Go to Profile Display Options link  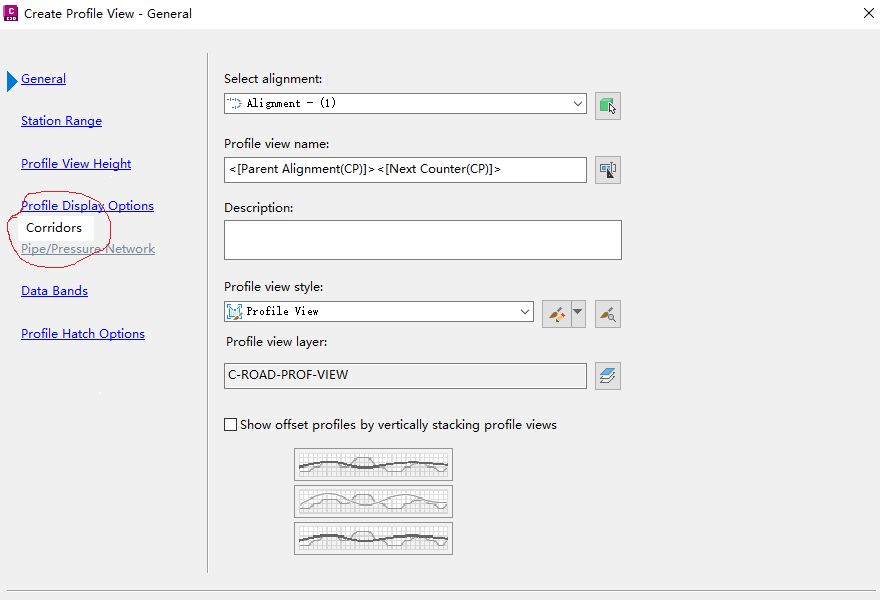click(x=87, y=205)
